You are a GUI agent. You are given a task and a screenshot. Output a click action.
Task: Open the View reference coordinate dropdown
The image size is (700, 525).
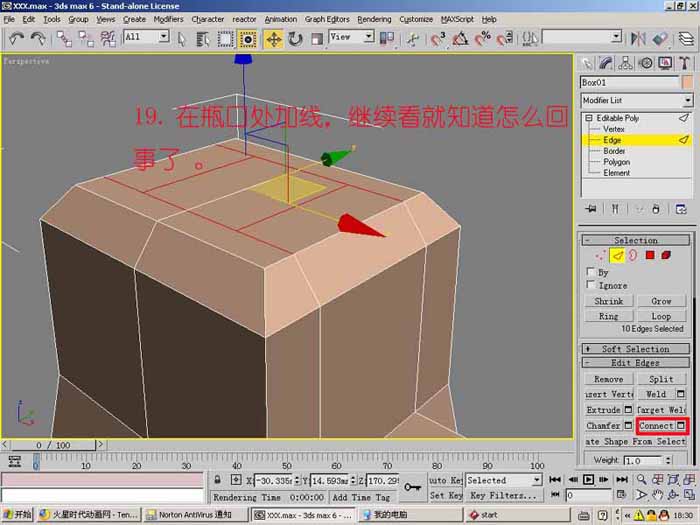tap(351, 37)
